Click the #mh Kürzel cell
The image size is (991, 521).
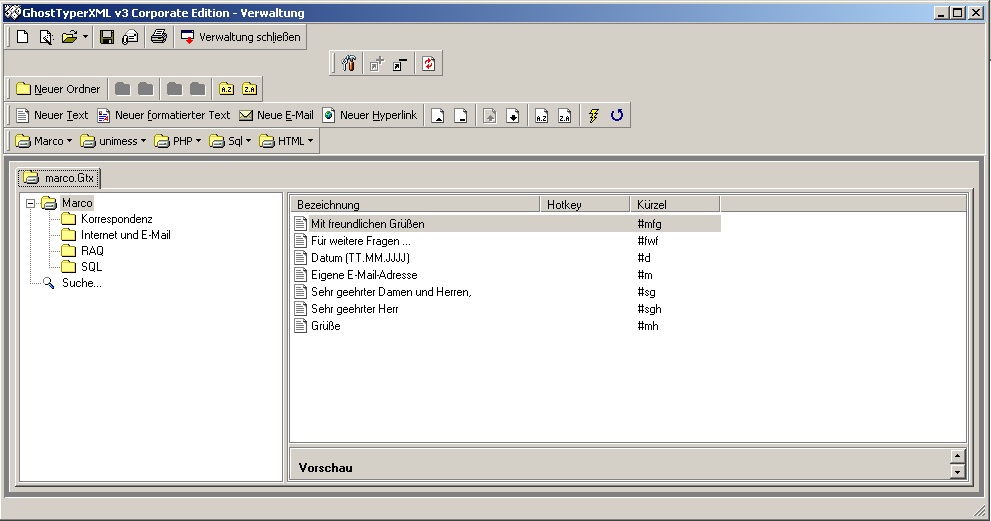[648, 326]
